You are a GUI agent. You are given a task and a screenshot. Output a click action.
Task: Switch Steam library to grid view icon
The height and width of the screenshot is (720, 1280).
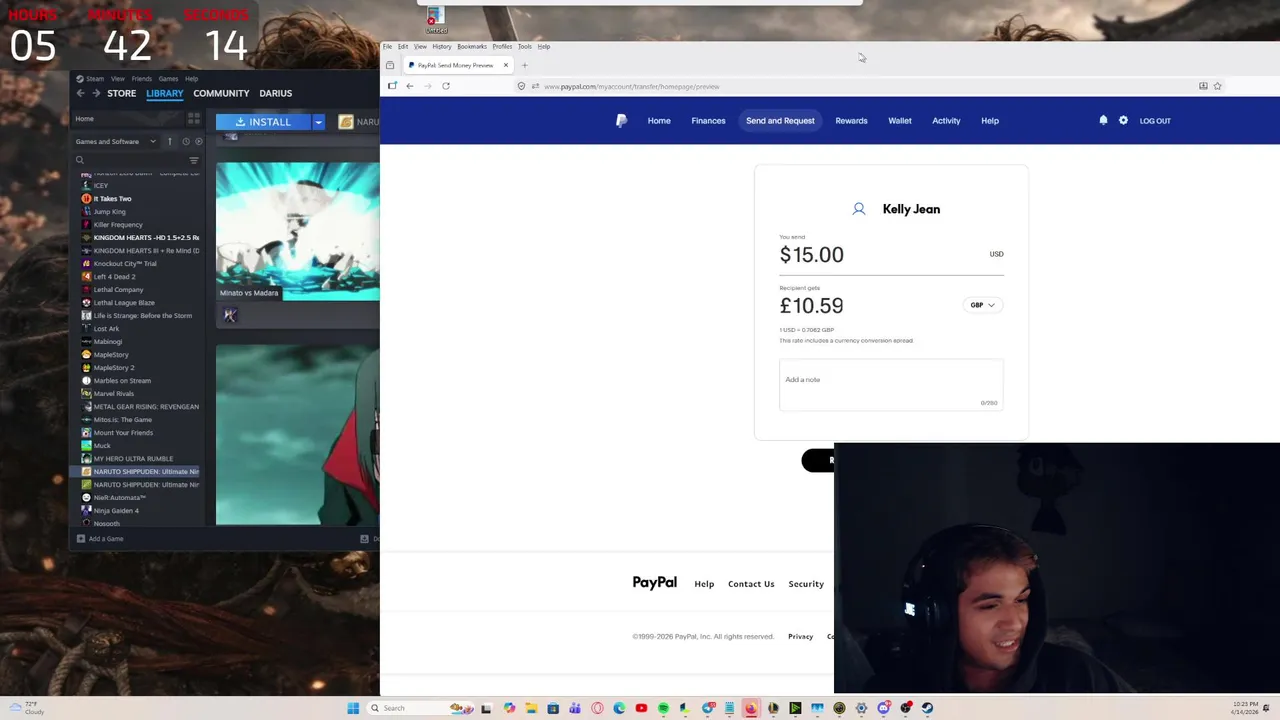click(194, 119)
